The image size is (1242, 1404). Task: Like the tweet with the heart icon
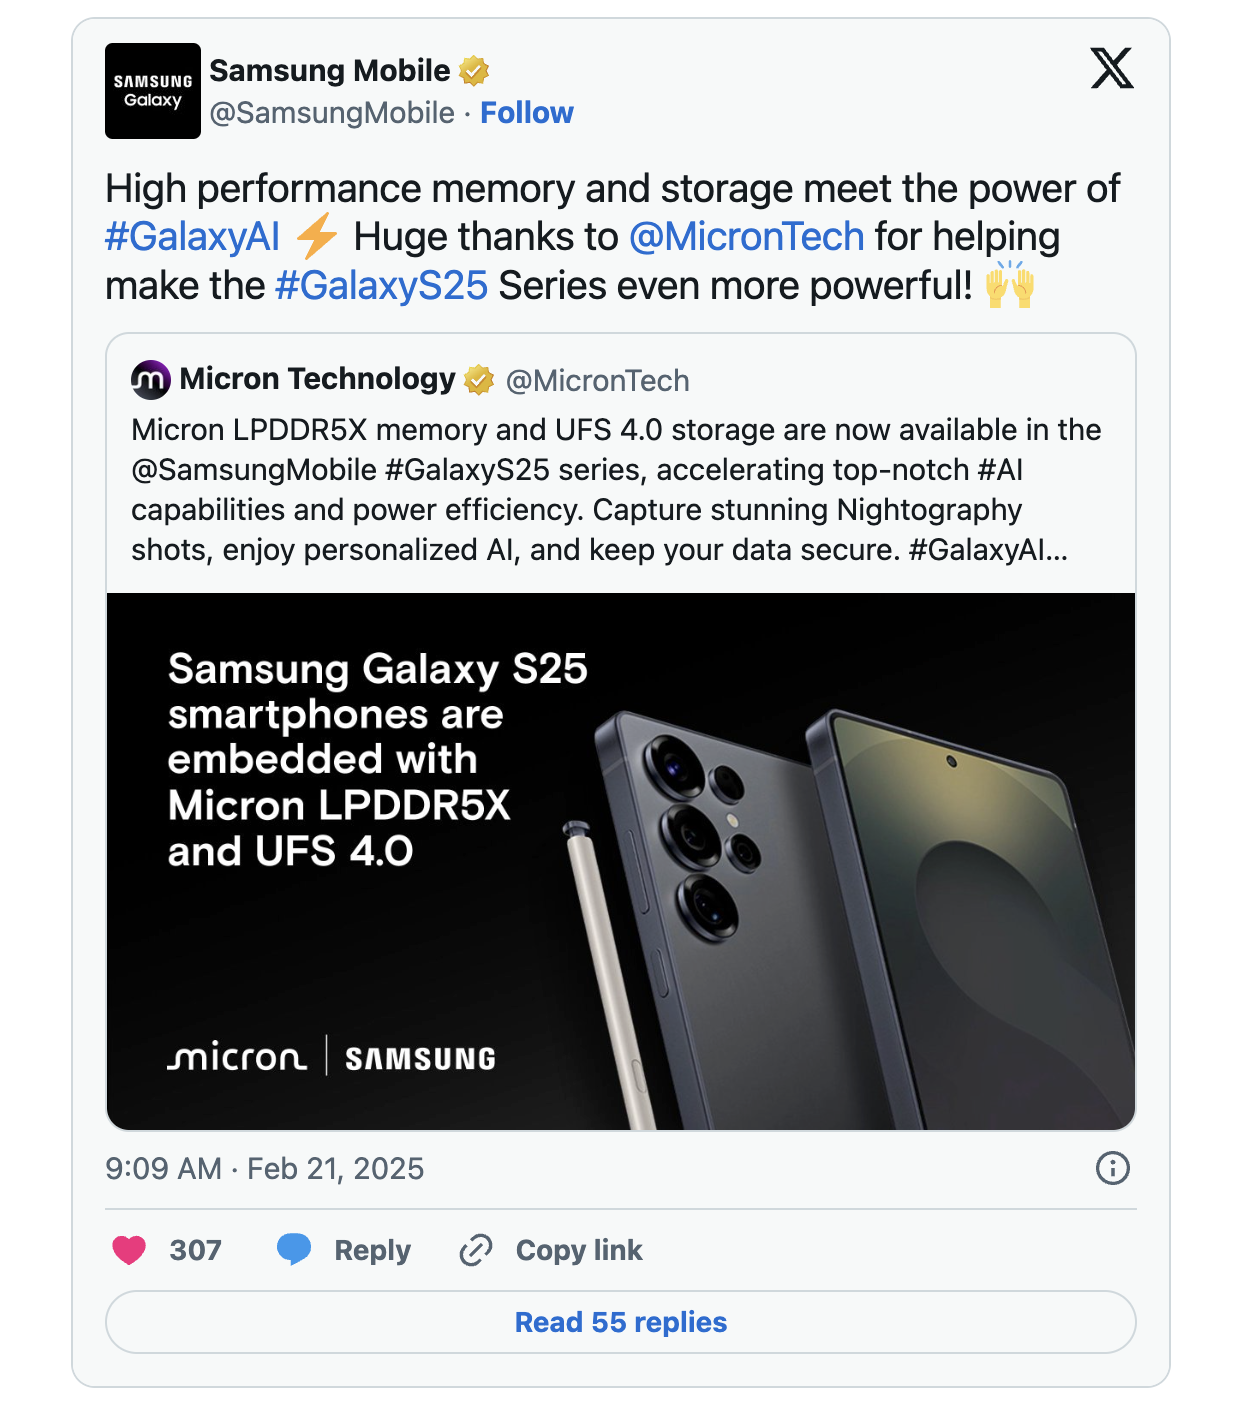(x=129, y=1250)
